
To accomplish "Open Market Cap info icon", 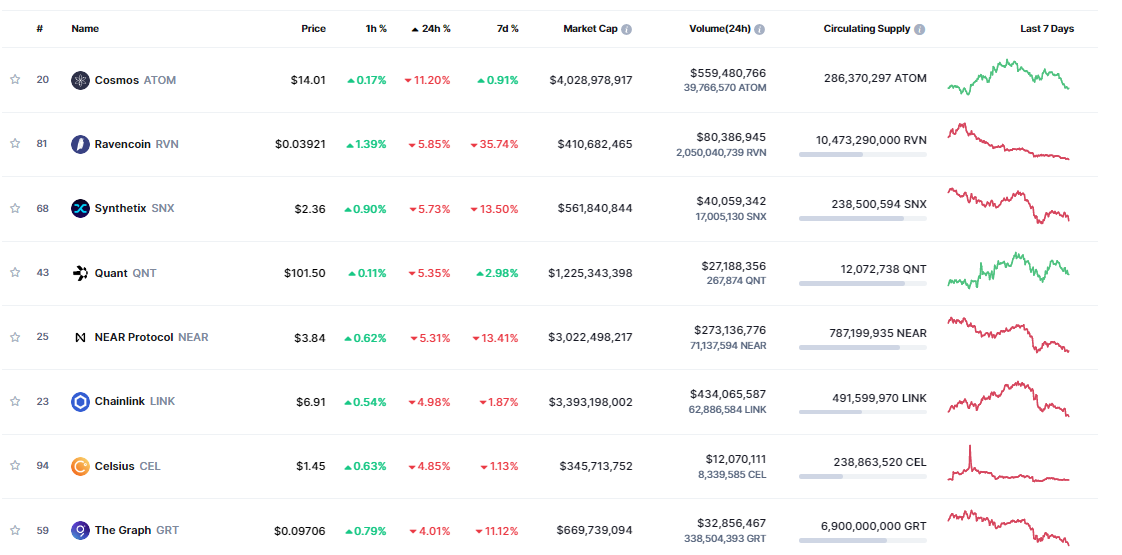I will (x=626, y=29).
